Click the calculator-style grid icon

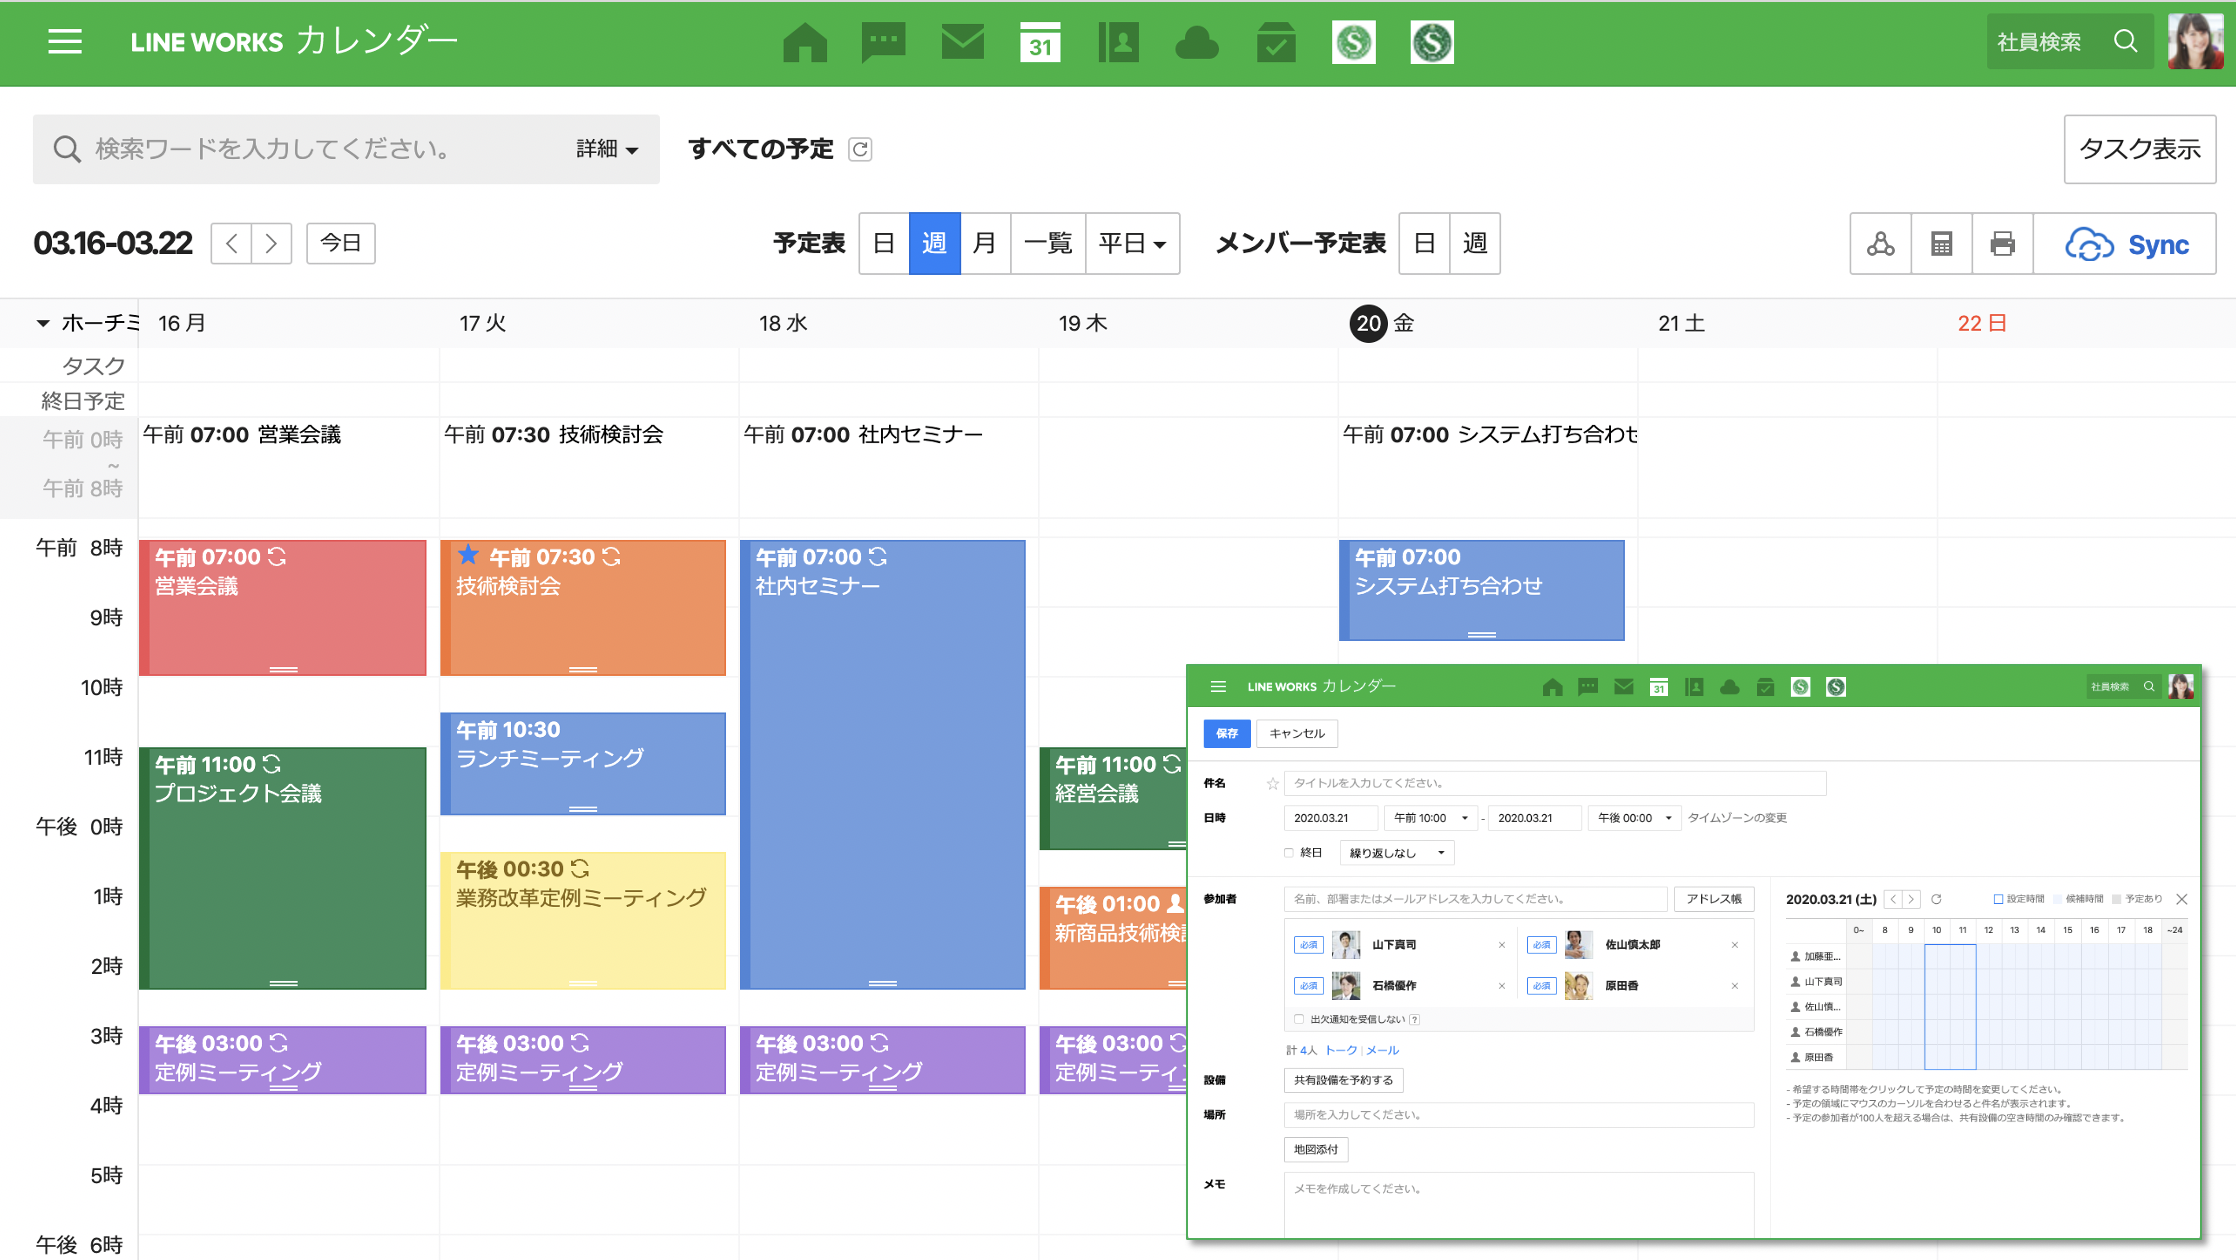(x=1941, y=243)
